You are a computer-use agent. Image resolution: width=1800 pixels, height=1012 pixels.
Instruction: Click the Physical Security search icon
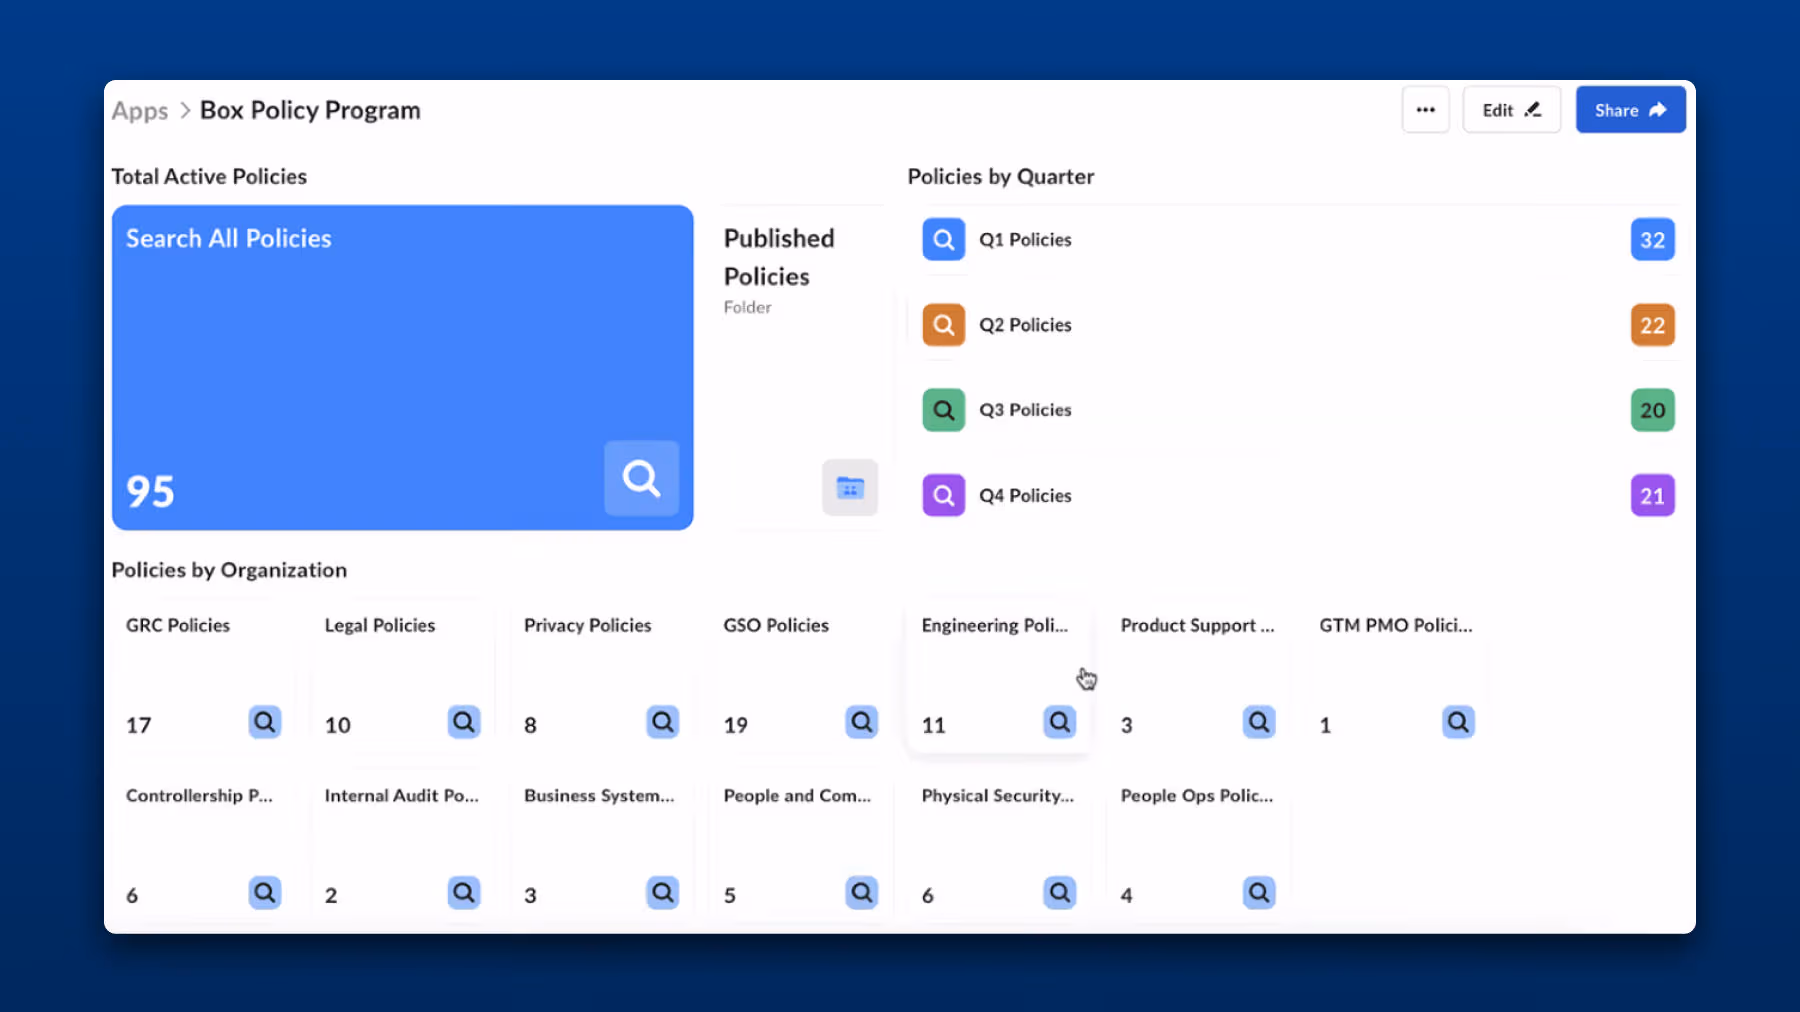tap(1059, 892)
